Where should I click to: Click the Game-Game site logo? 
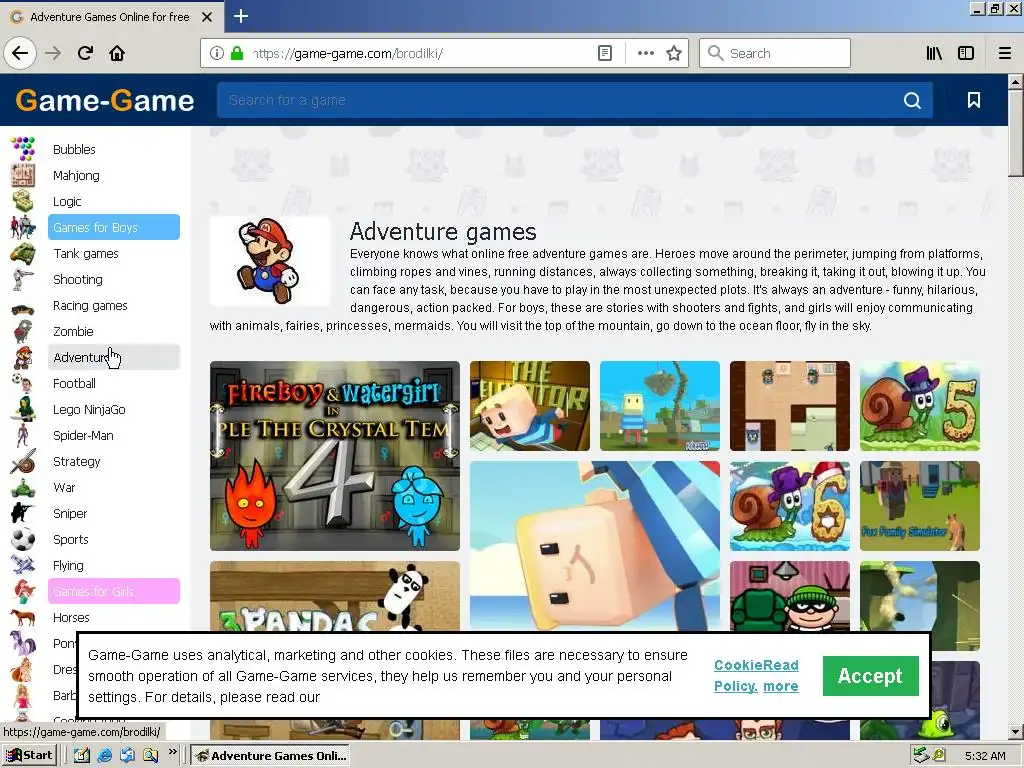click(104, 101)
